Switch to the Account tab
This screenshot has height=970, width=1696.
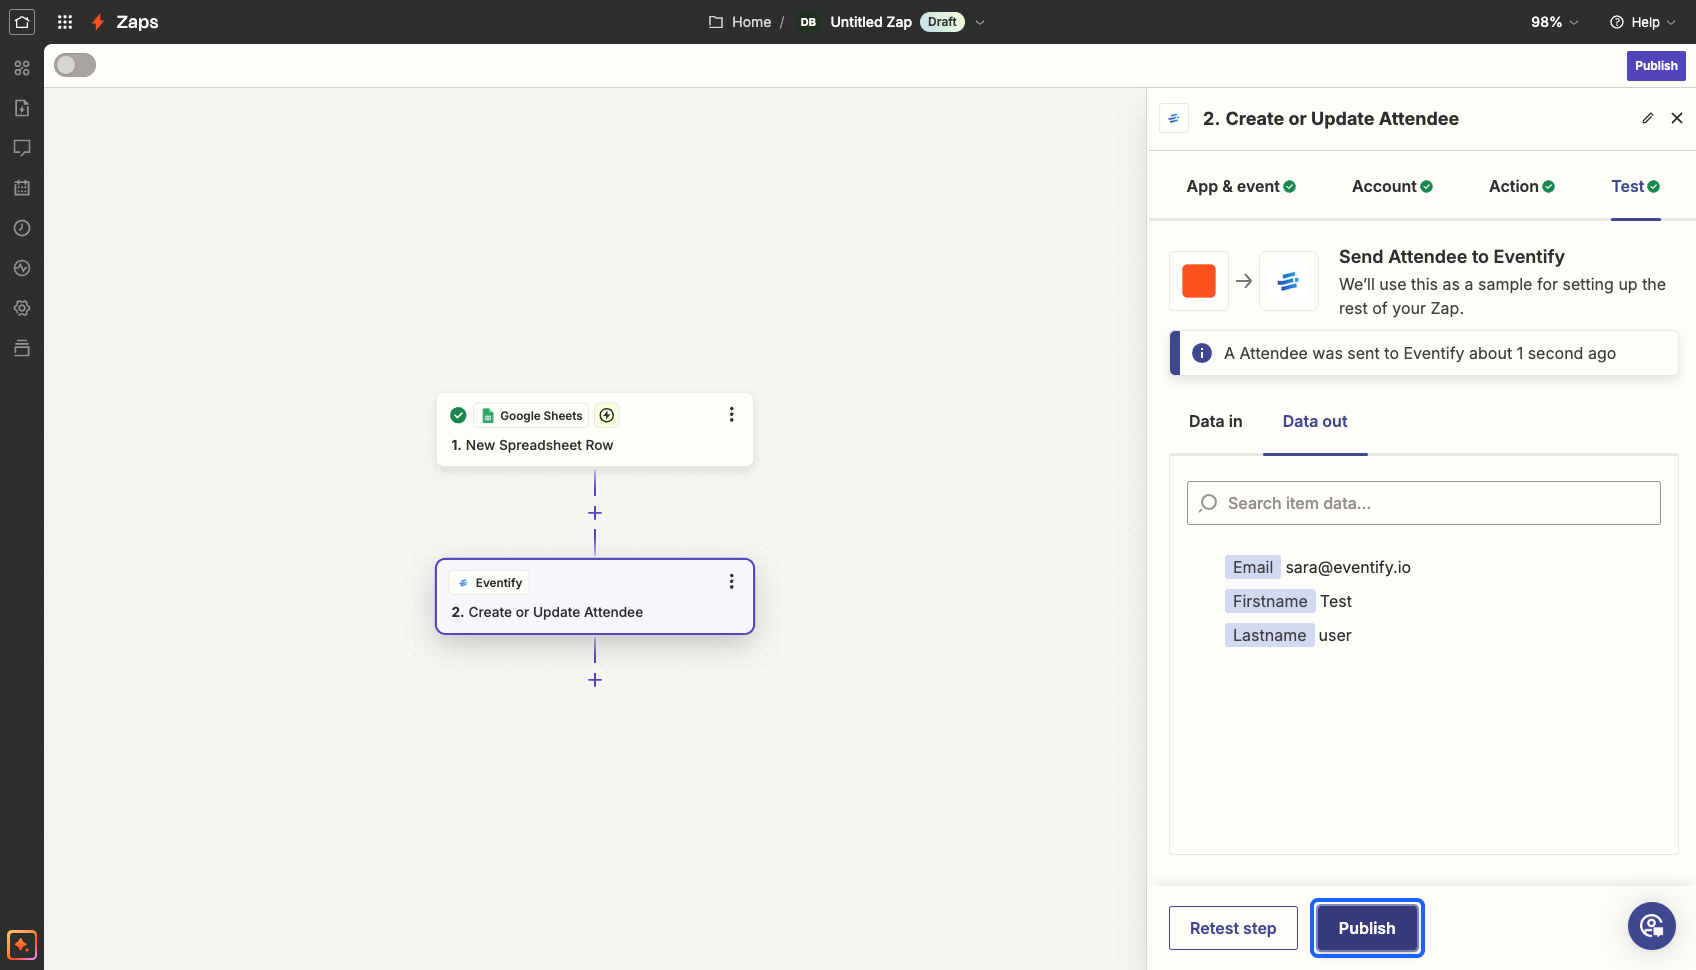coord(1392,186)
